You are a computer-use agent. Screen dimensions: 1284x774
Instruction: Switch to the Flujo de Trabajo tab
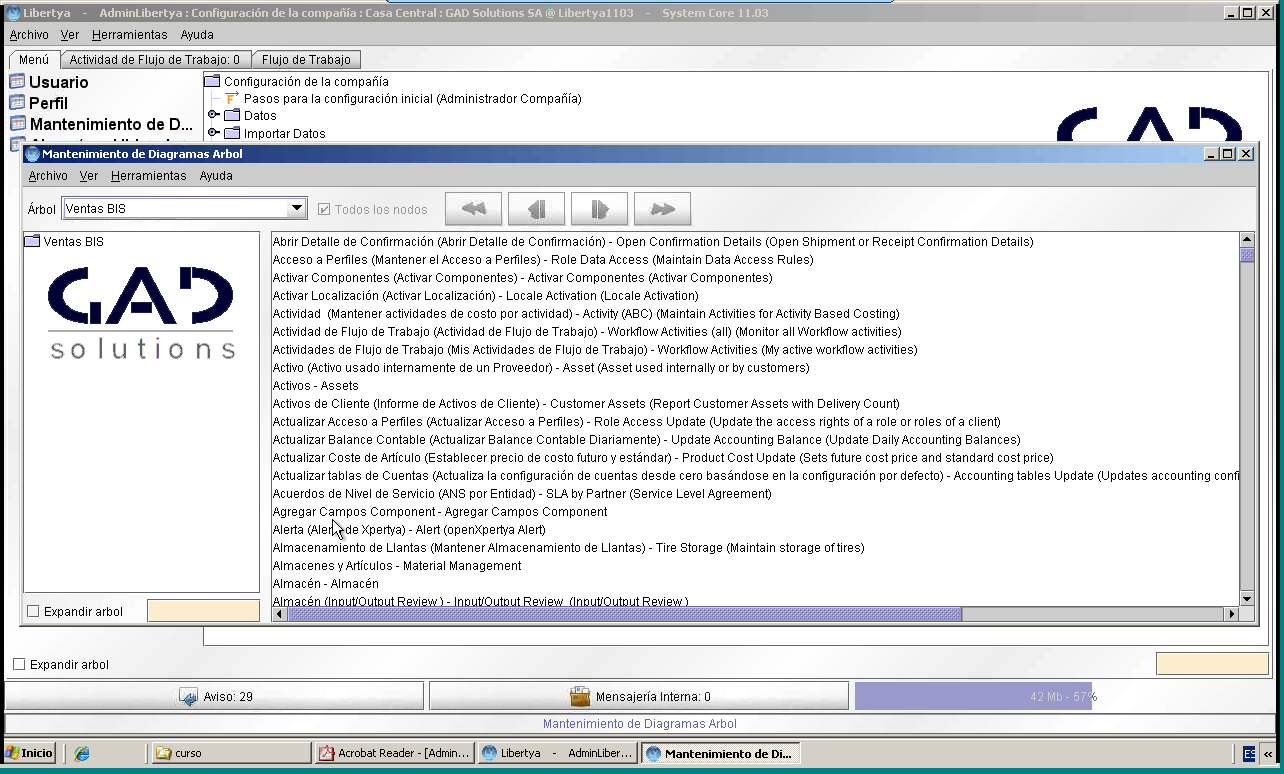tap(306, 60)
